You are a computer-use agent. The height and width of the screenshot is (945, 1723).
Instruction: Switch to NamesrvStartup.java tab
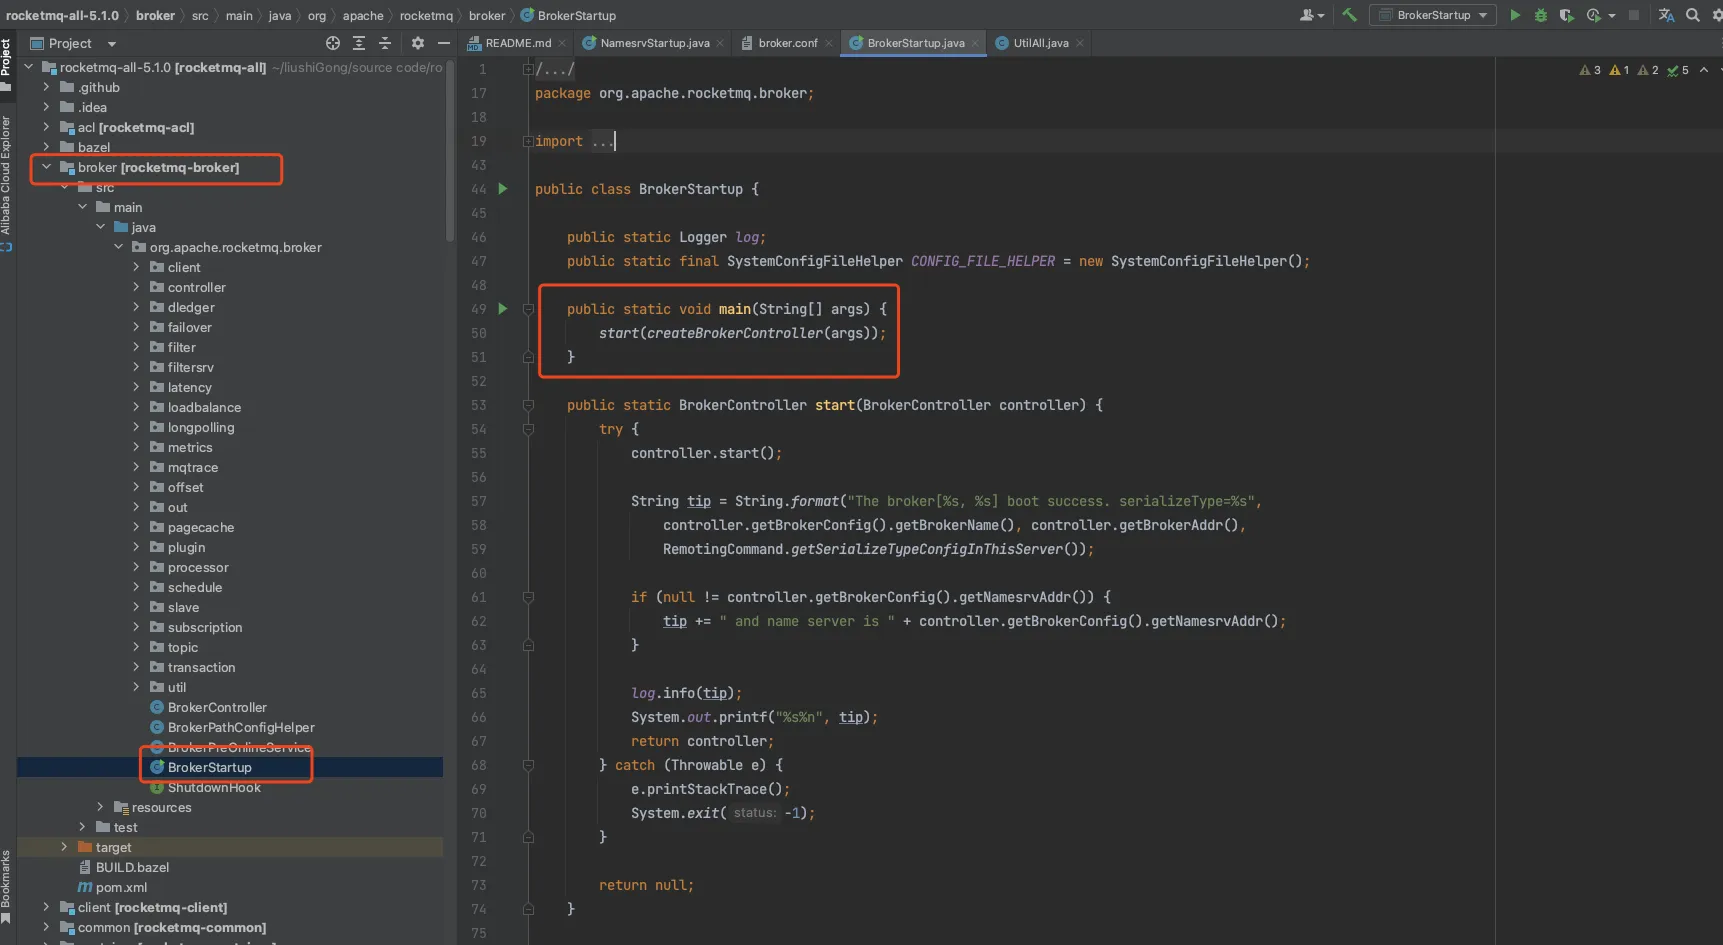click(x=654, y=43)
